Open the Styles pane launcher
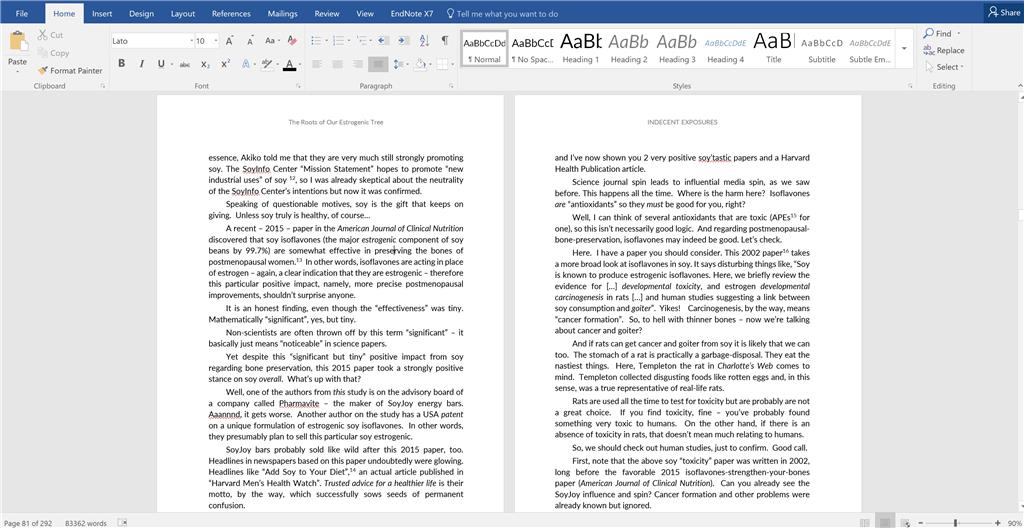The height and width of the screenshot is (528, 1024). tap(910, 86)
